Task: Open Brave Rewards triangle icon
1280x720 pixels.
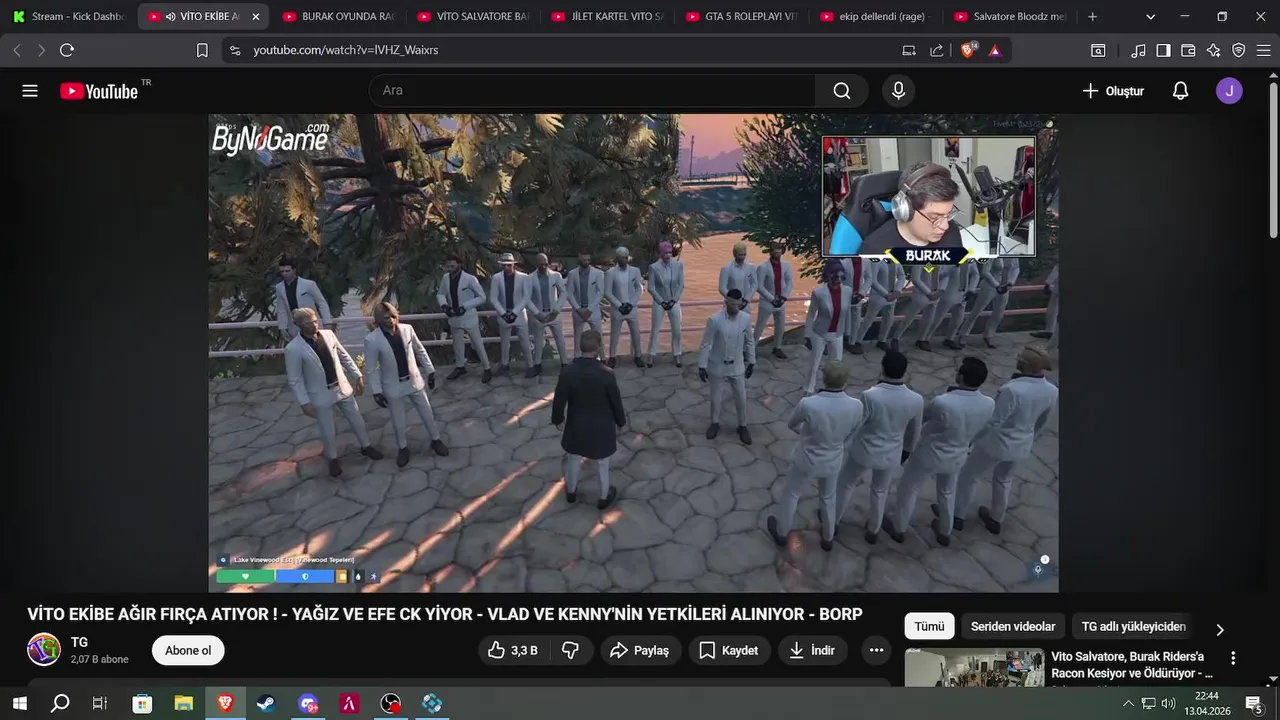Action: click(995, 50)
